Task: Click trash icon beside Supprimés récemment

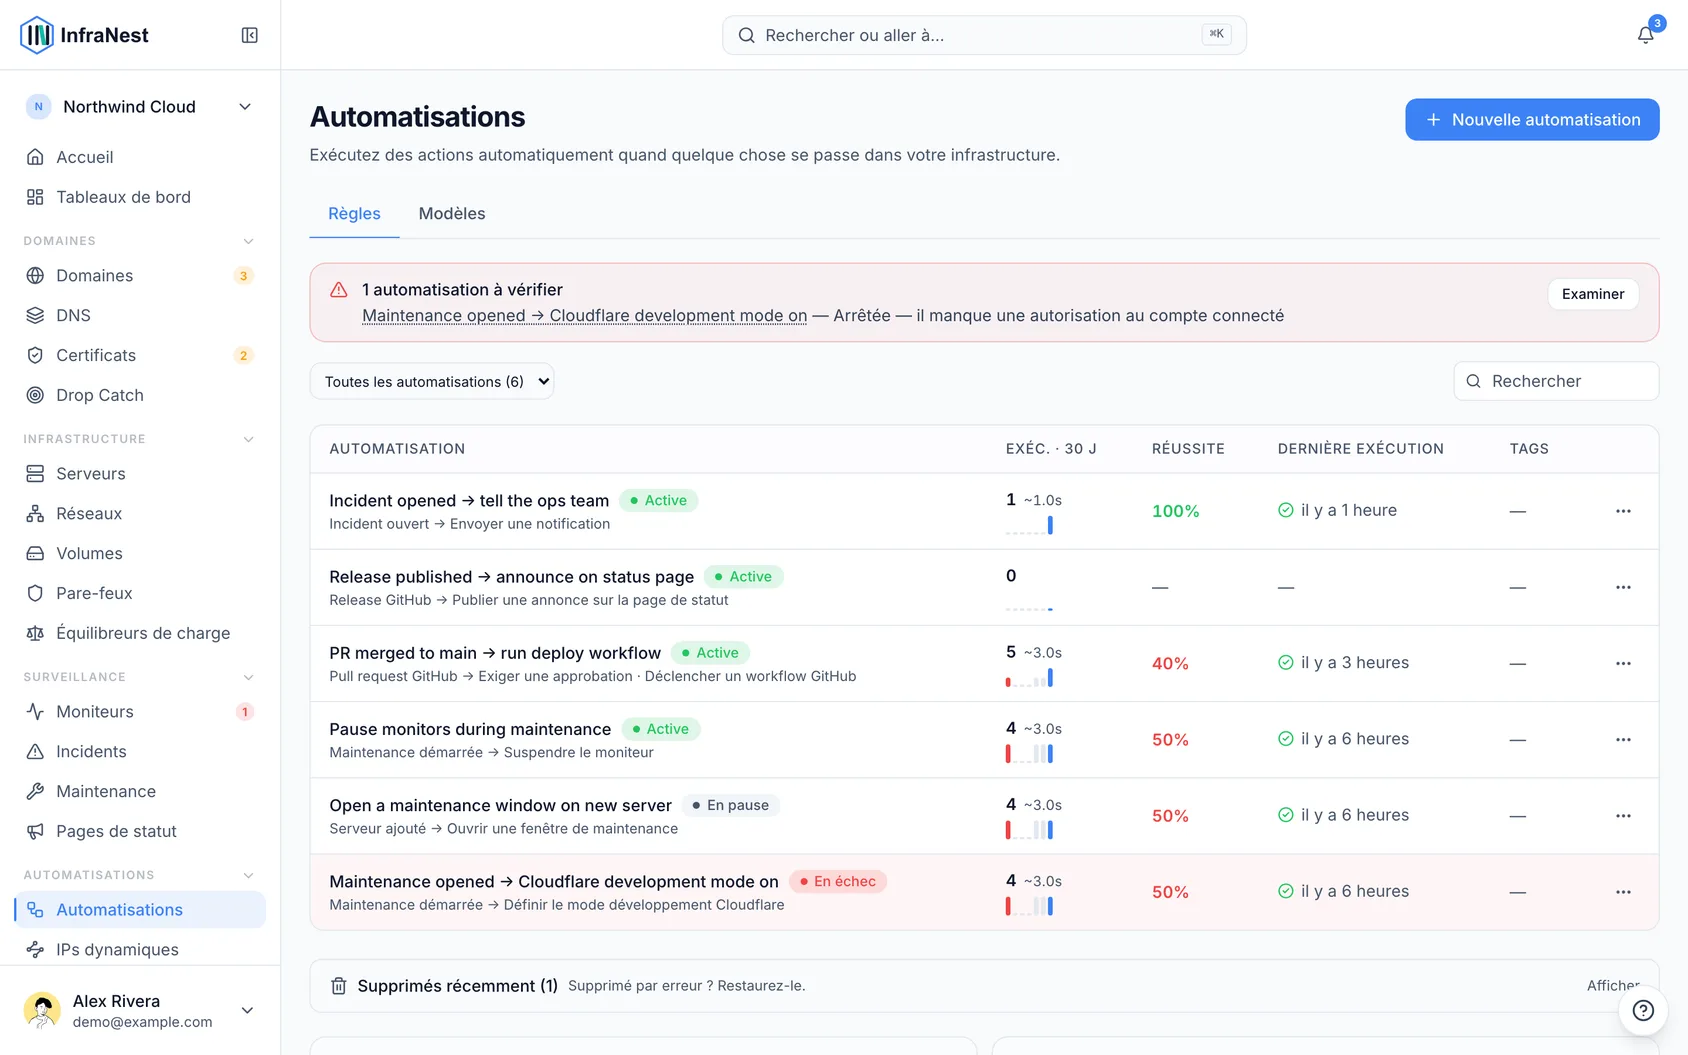Action: tap(339, 986)
